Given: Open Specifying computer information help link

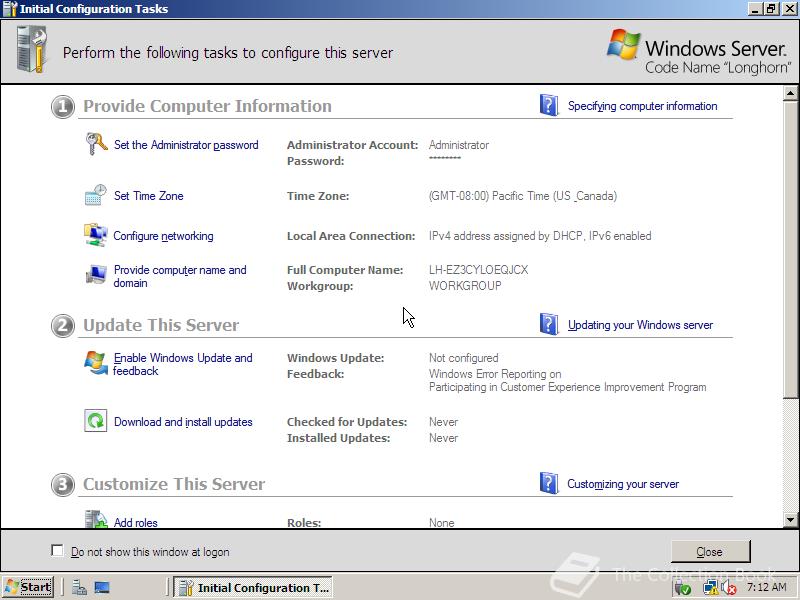Looking at the screenshot, I should pos(642,106).
